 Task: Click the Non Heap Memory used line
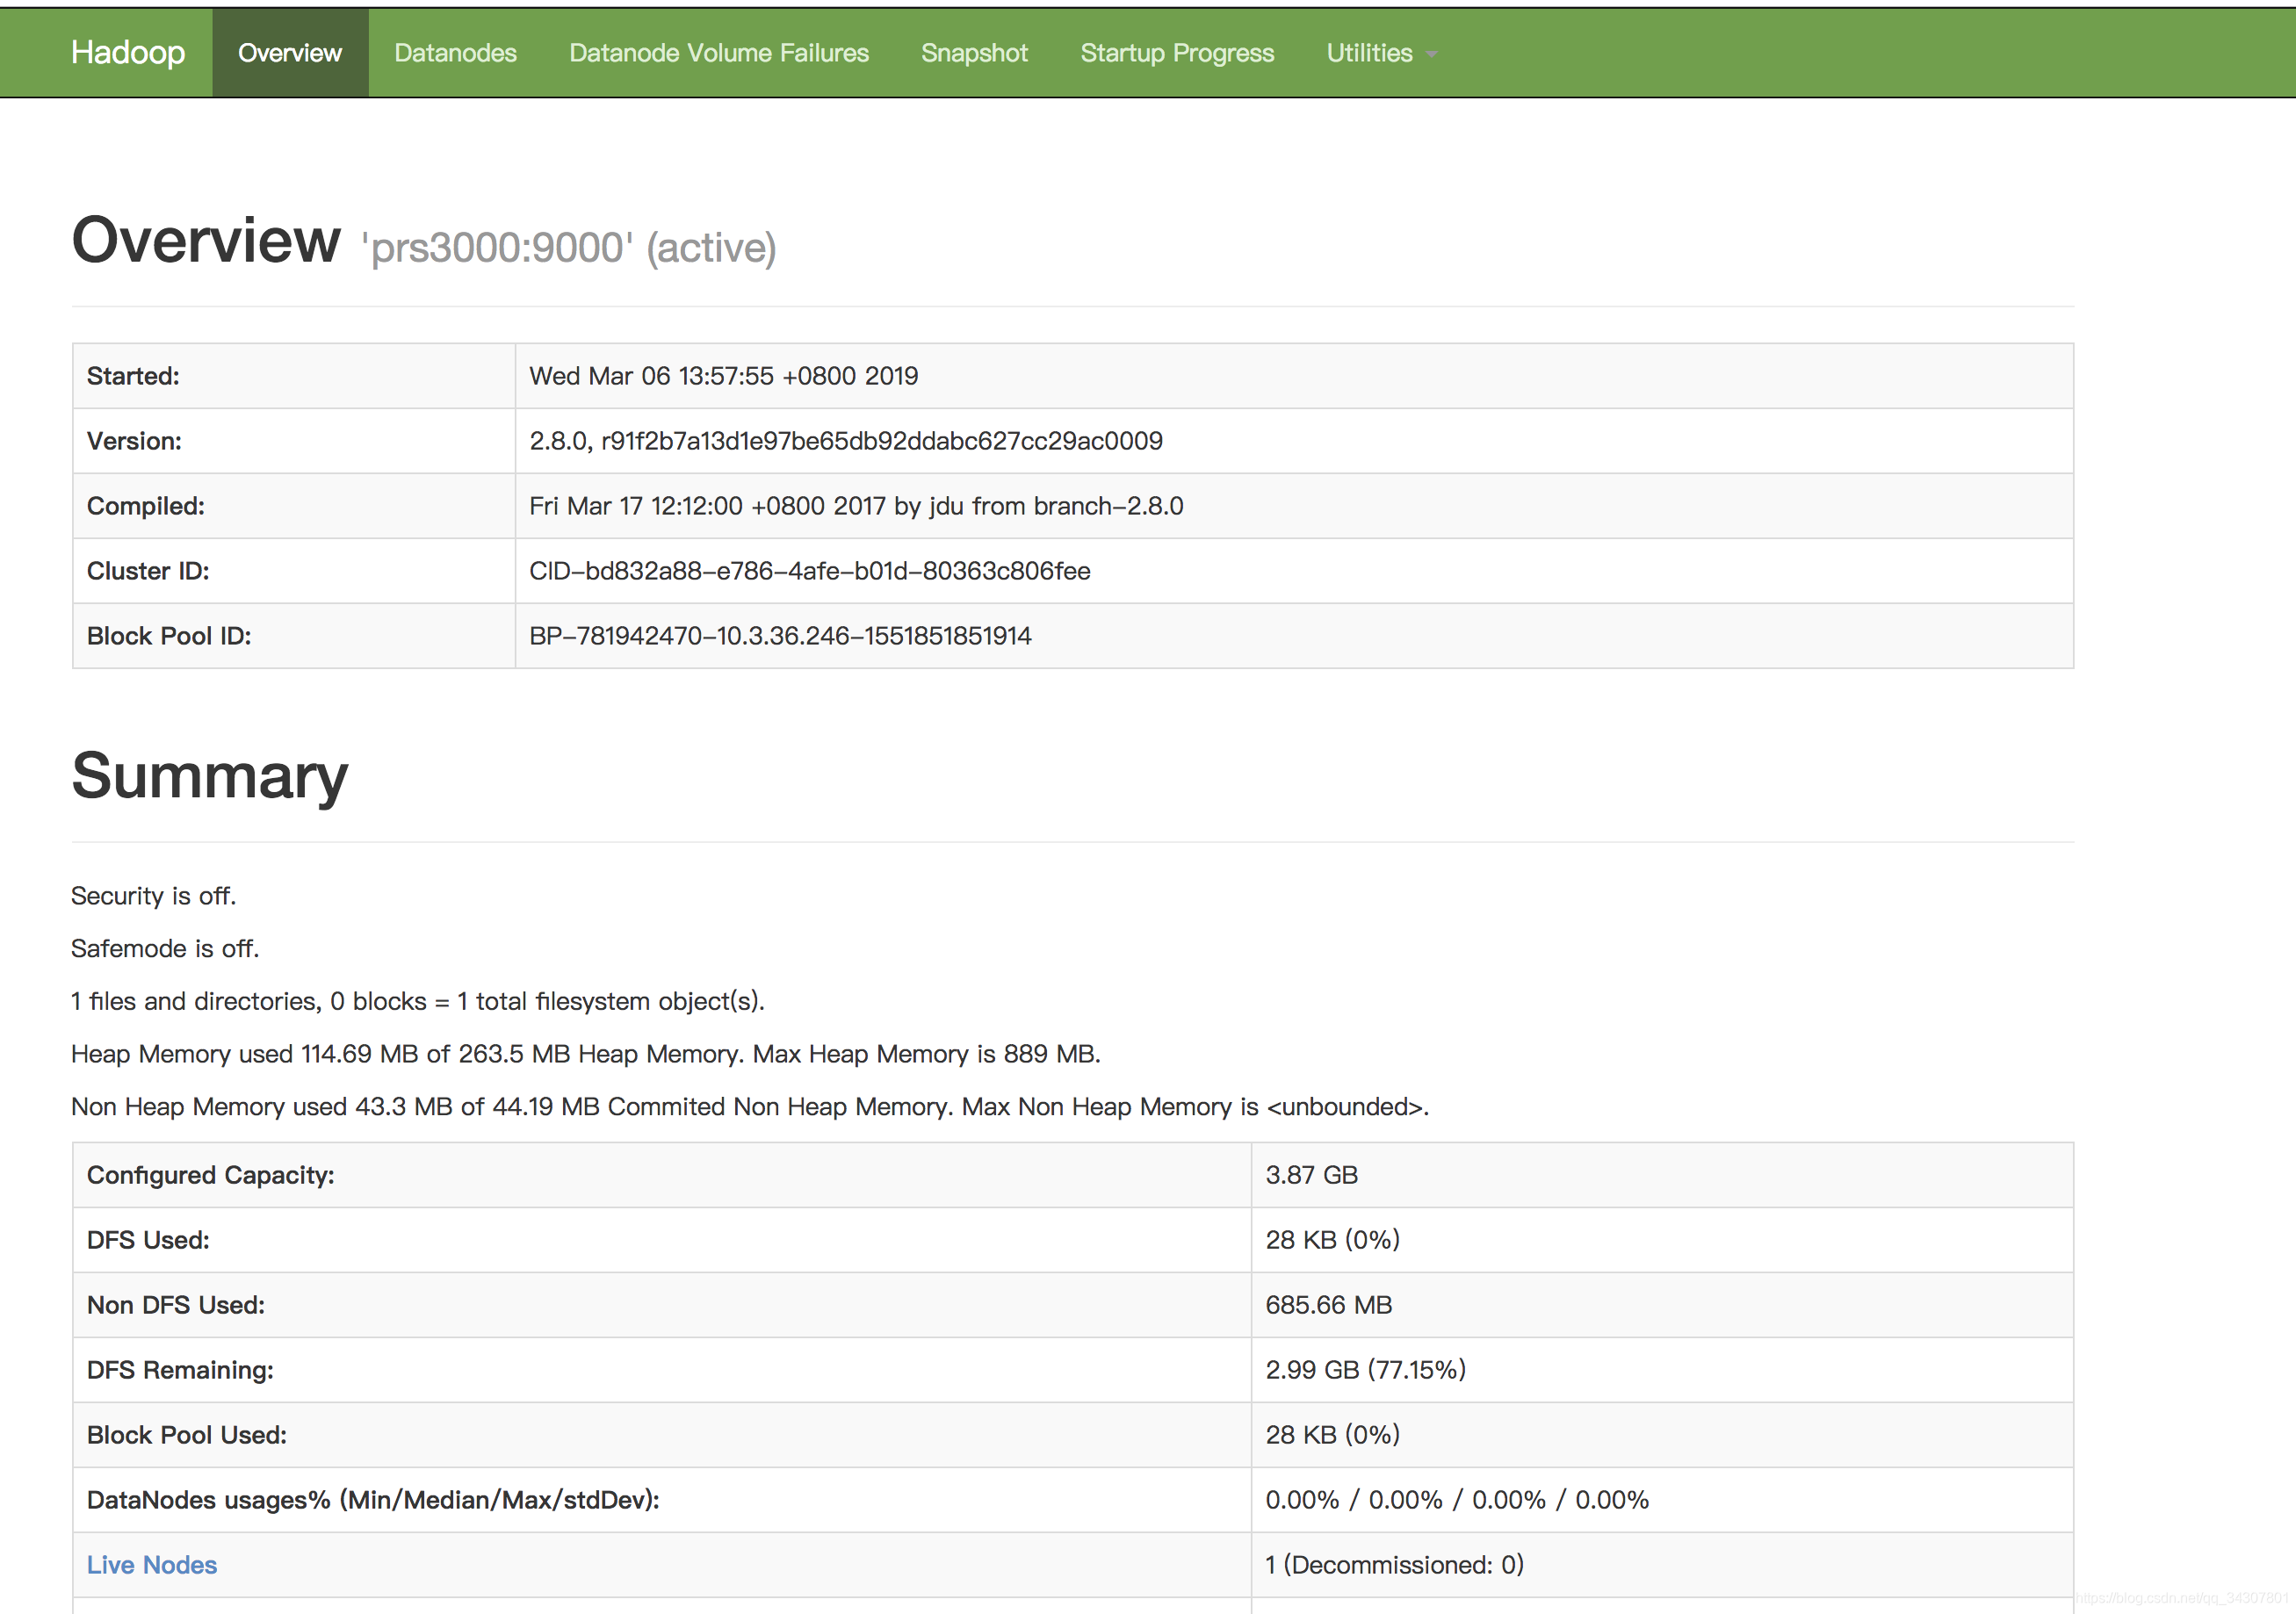(x=750, y=1107)
